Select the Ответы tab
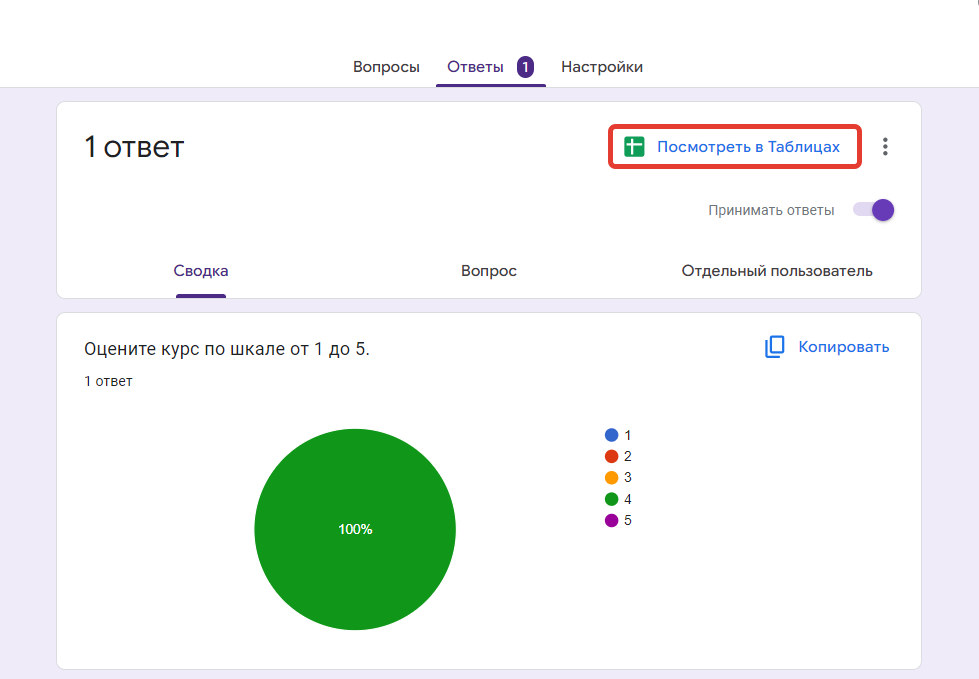The width and height of the screenshot is (979, 679). pos(475,67)
